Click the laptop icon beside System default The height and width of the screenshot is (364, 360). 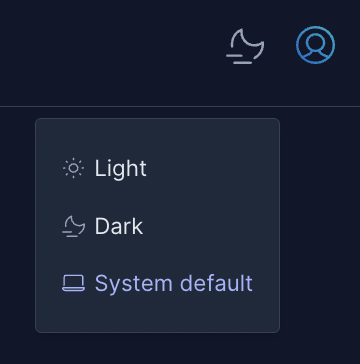[x=73, y=284]
